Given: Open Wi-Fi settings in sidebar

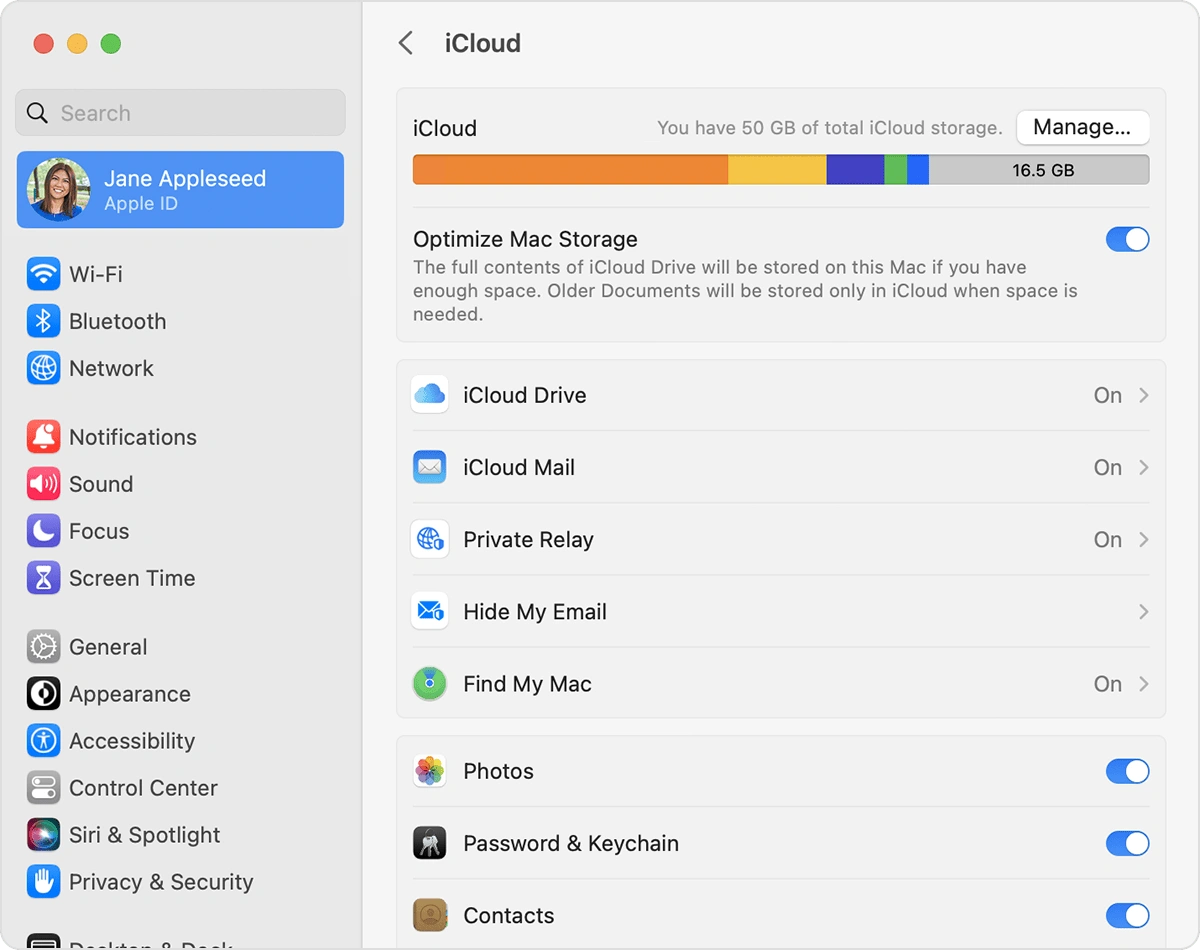Looking at the screenshot, I should click(x=95, y=274).
